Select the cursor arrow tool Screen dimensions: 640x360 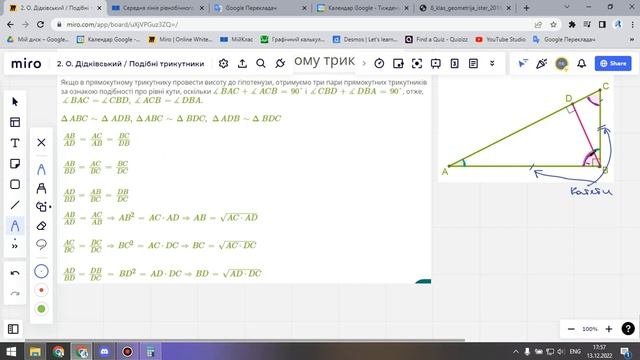[15, 102]
